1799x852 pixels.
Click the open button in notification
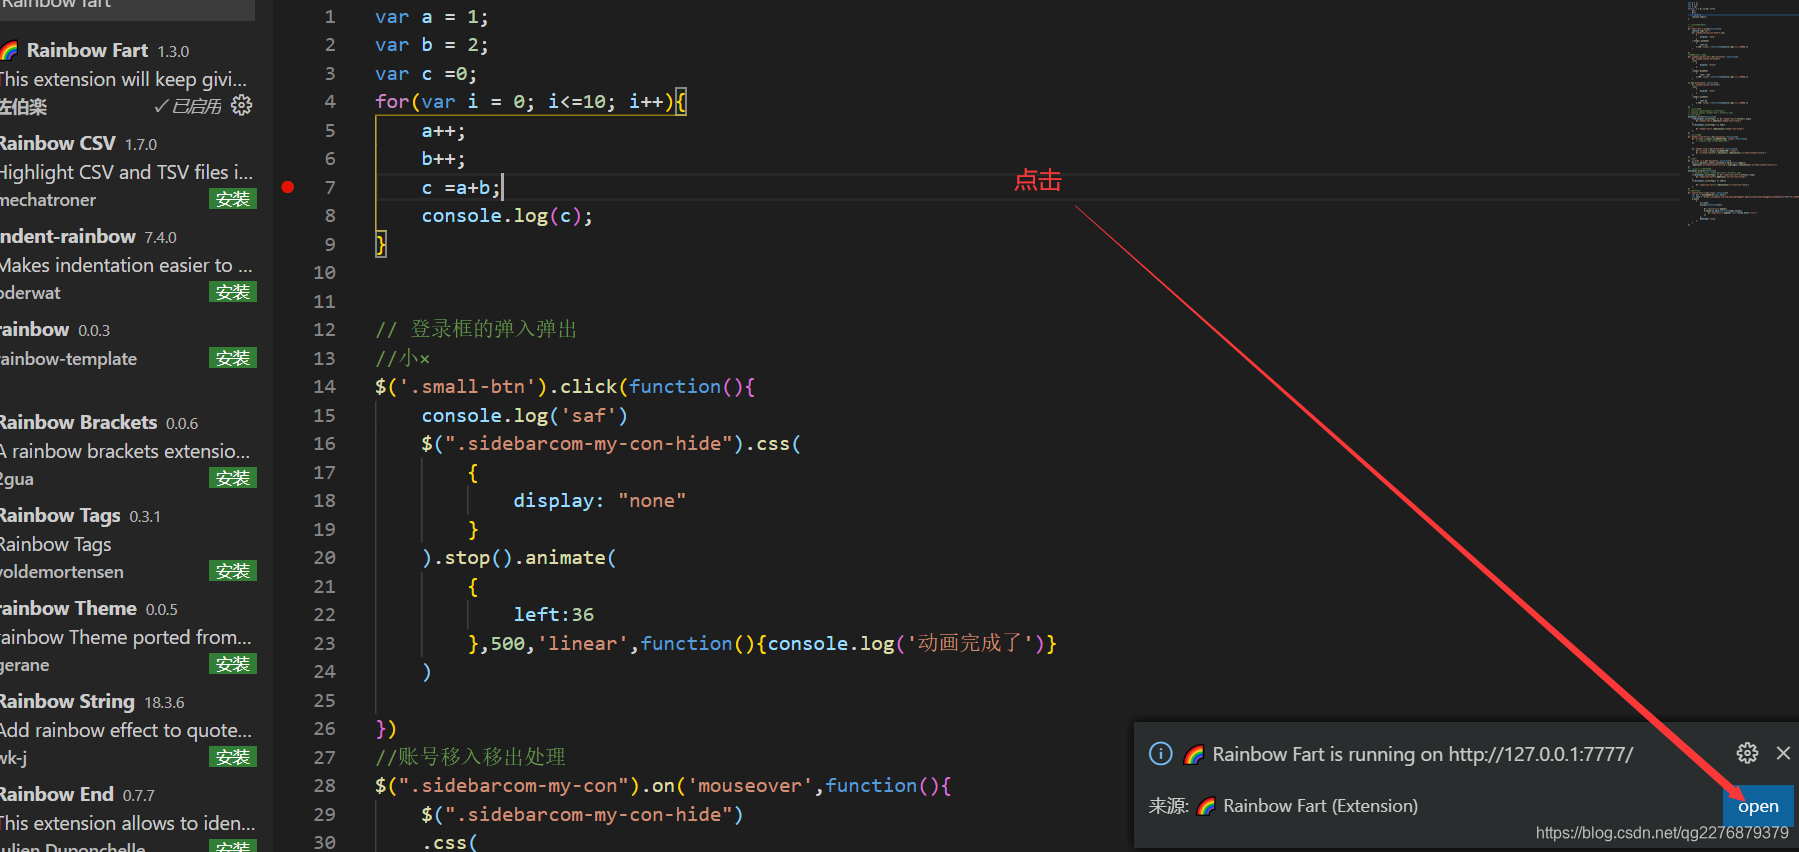coord(1758,806)
